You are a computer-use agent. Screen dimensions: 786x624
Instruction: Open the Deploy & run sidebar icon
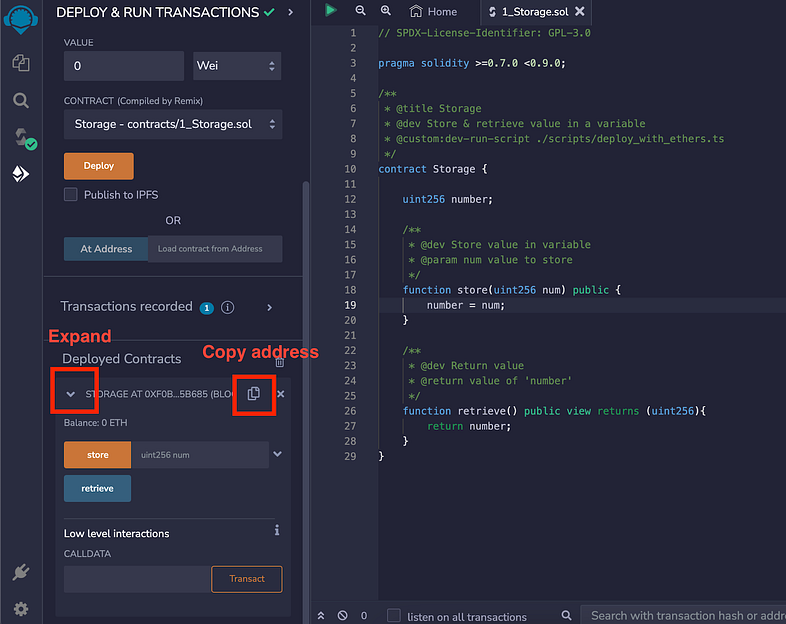coord(21,174)
